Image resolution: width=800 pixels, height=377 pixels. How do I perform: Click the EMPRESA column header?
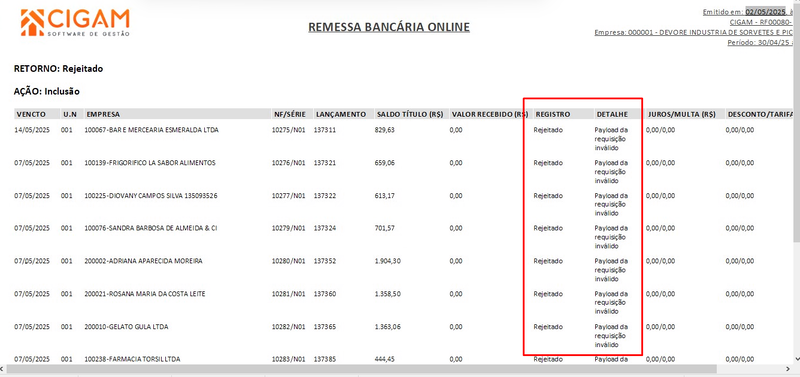coord(103,114)
